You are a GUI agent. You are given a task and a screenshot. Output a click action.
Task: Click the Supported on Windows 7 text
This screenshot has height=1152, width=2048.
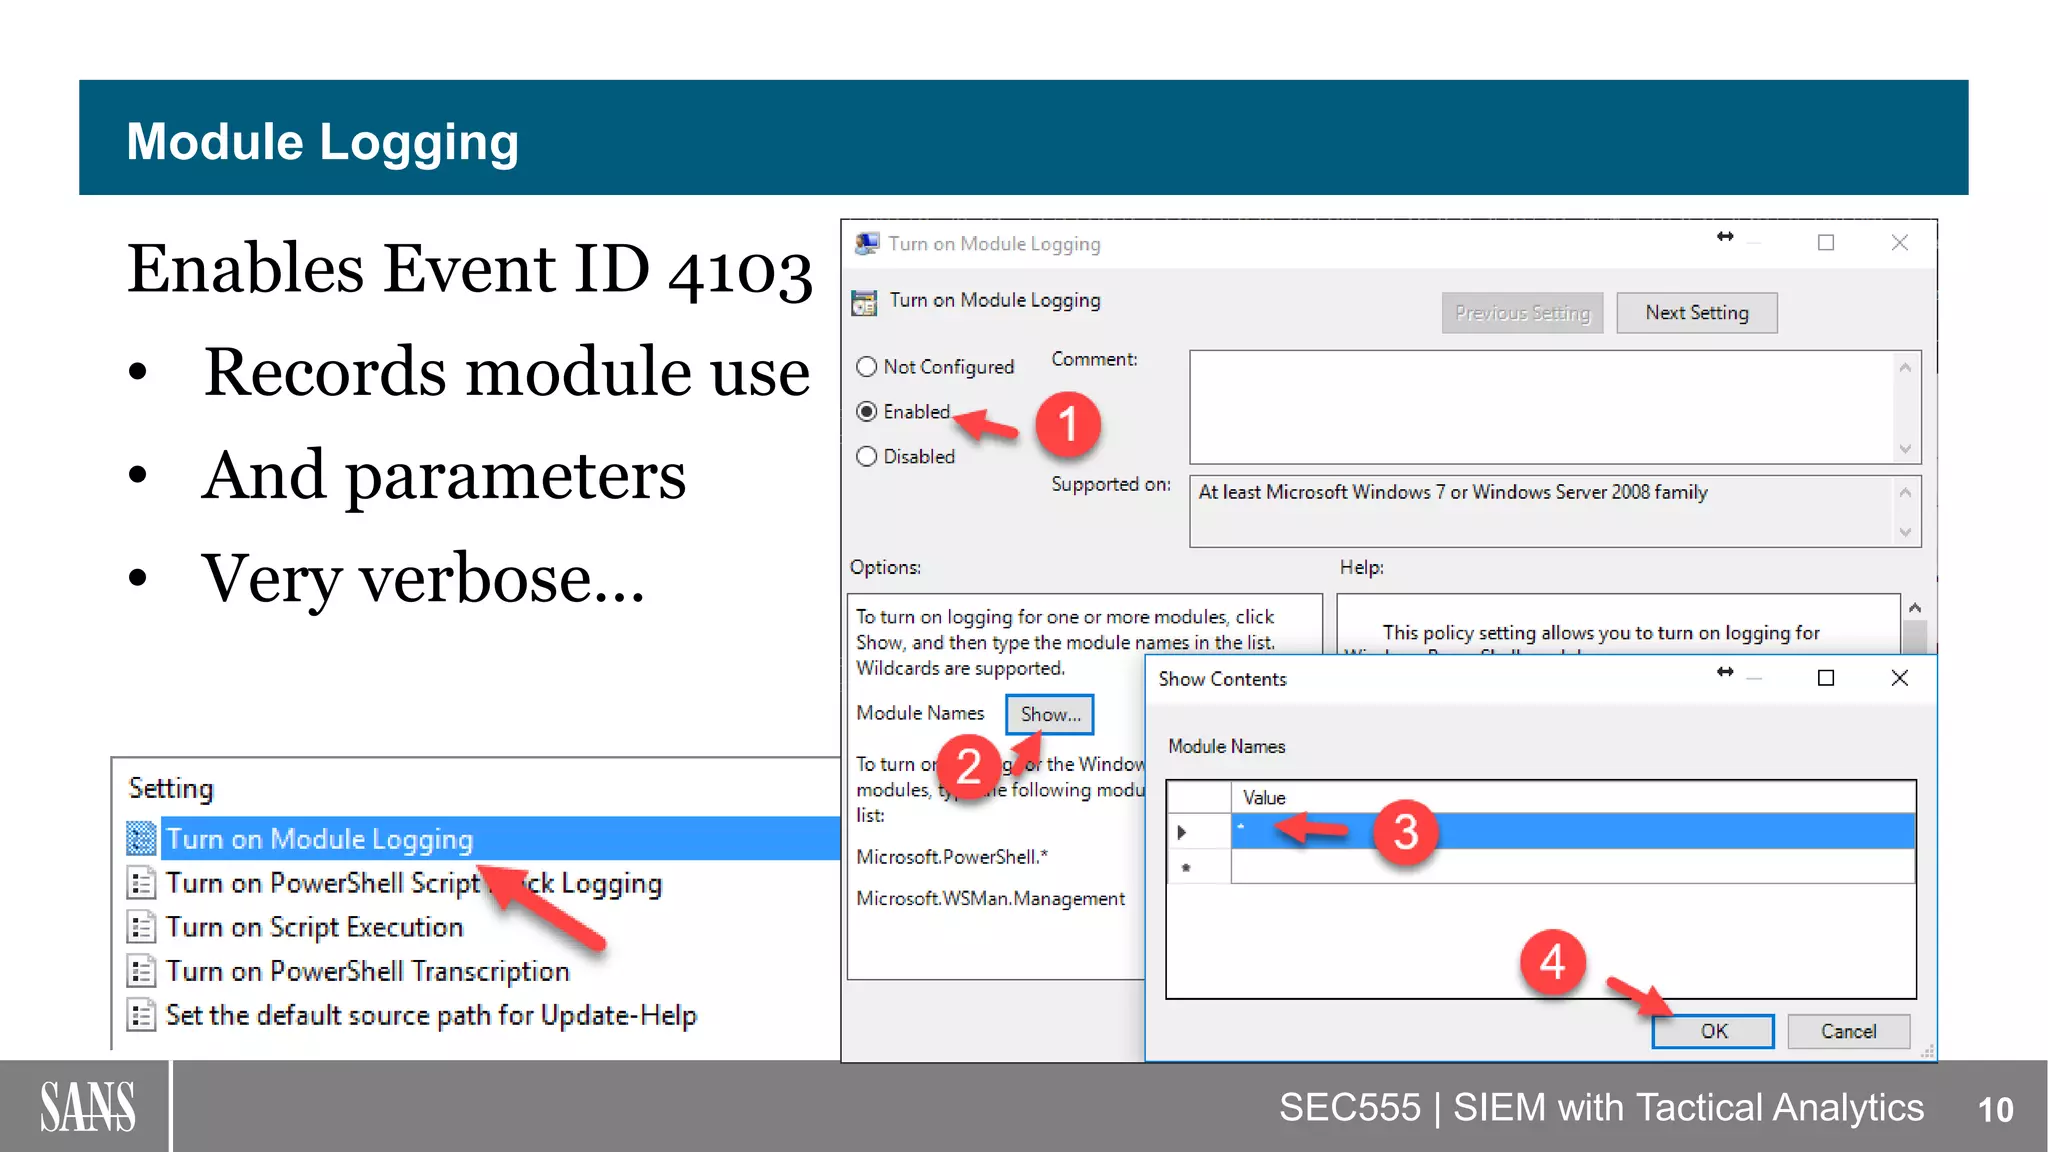(1453, 492)
